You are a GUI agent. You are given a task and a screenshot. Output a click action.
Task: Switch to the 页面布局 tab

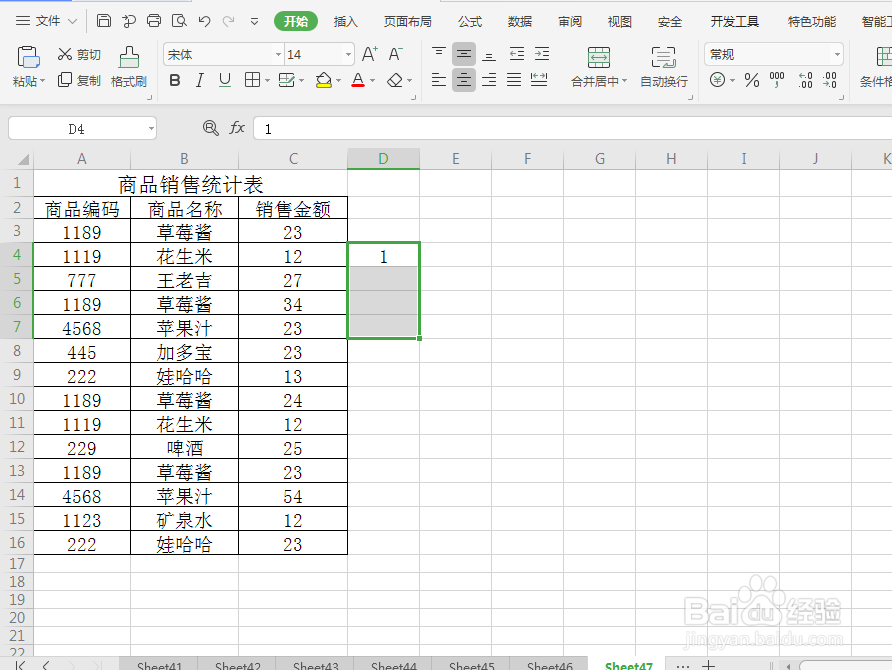click(407, 22)
